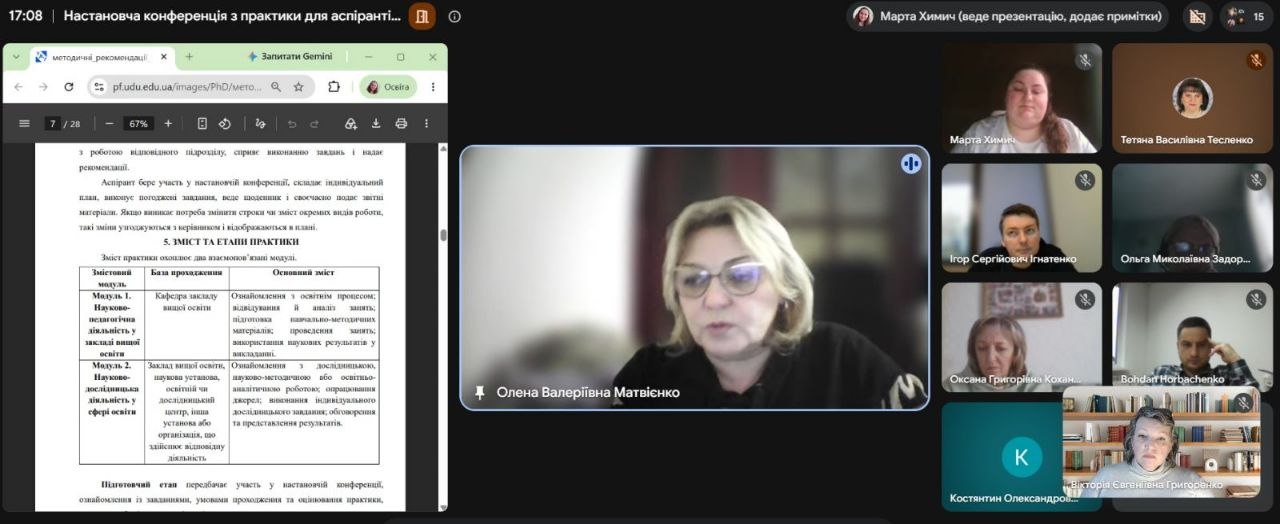Reload the browser page

(69, 87)
